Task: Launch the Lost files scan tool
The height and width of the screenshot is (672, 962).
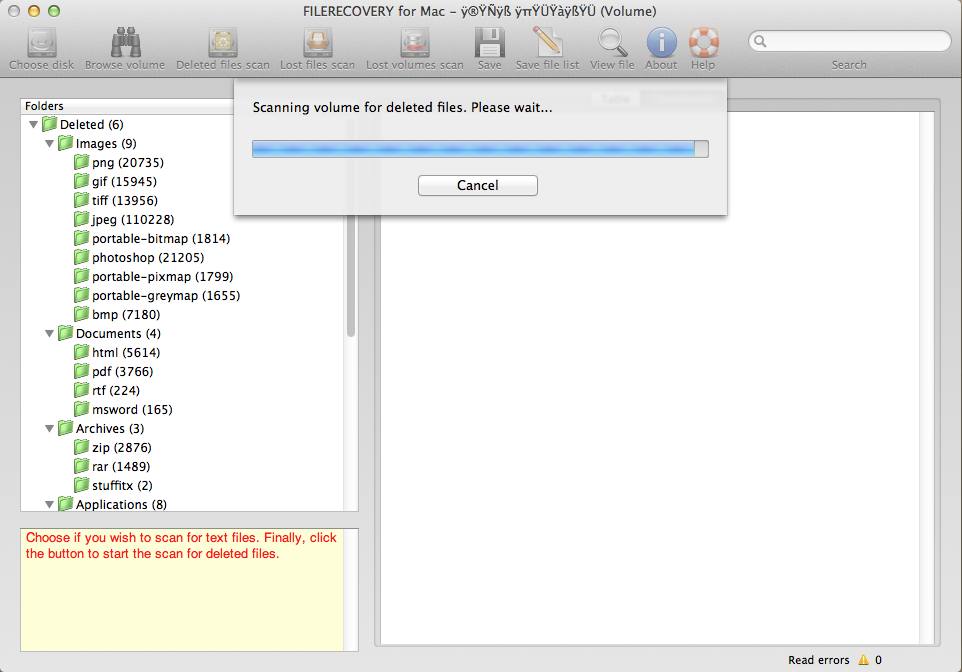Action: [317, 42]
